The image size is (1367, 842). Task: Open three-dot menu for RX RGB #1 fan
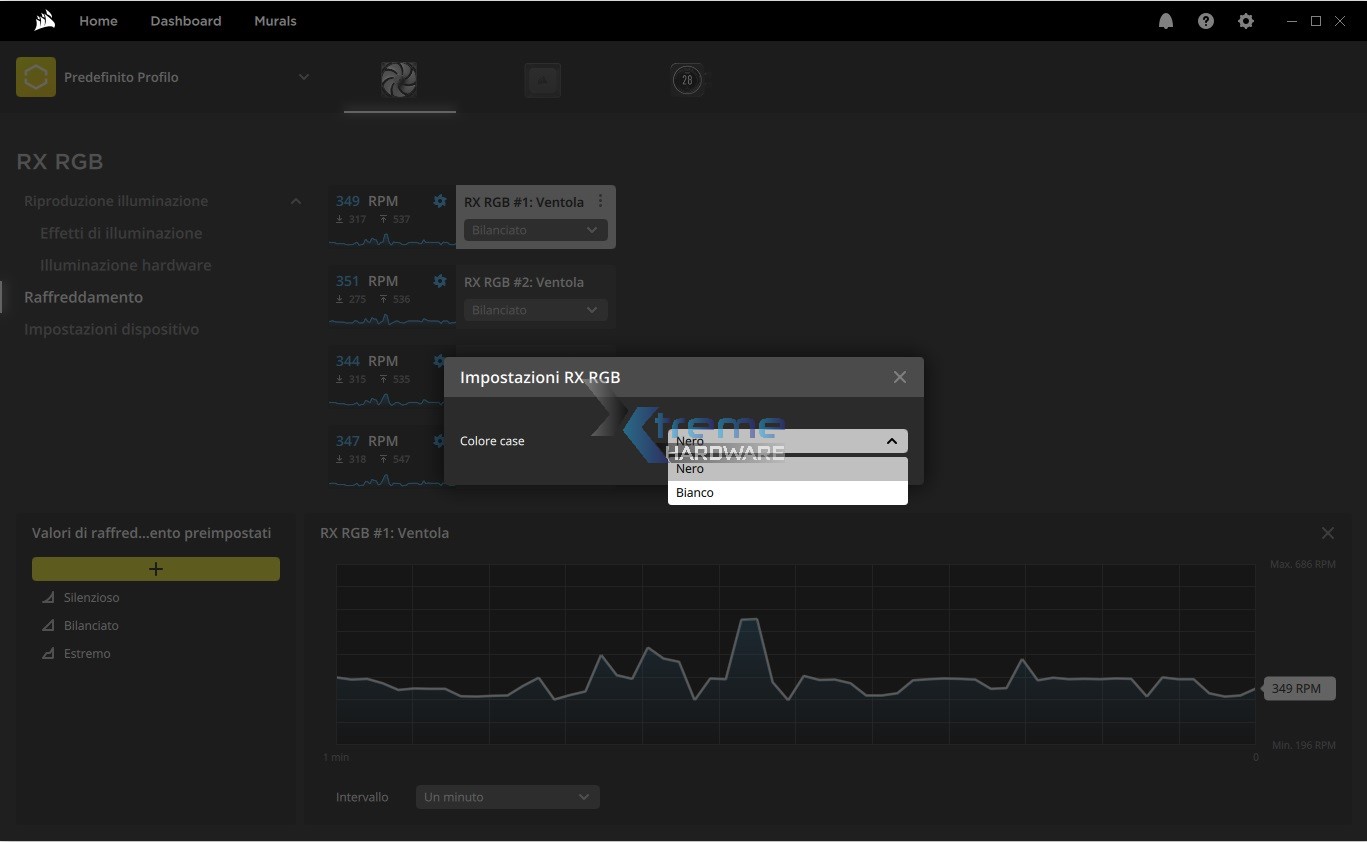click(x=600, y=201)
